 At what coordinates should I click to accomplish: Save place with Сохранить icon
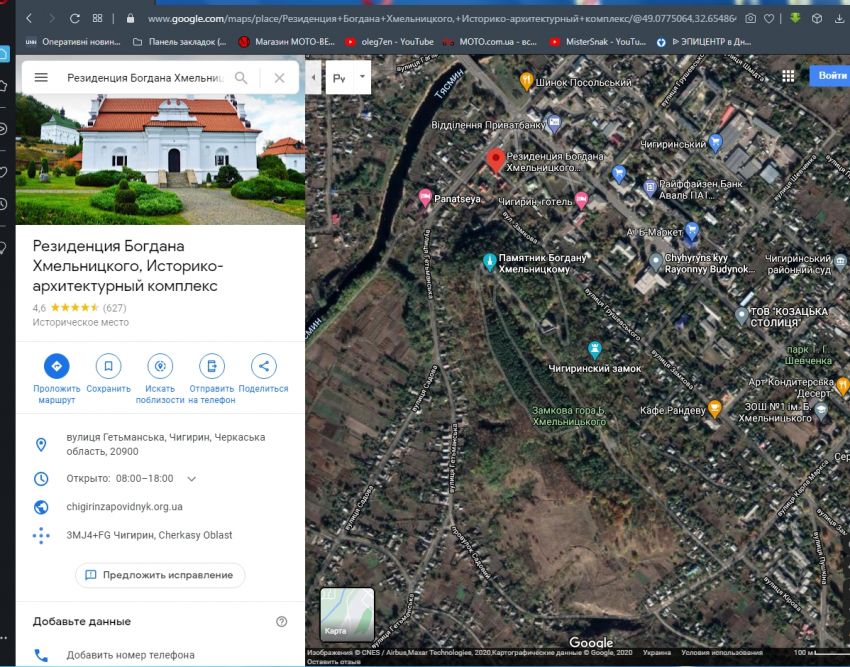point(108,366)
